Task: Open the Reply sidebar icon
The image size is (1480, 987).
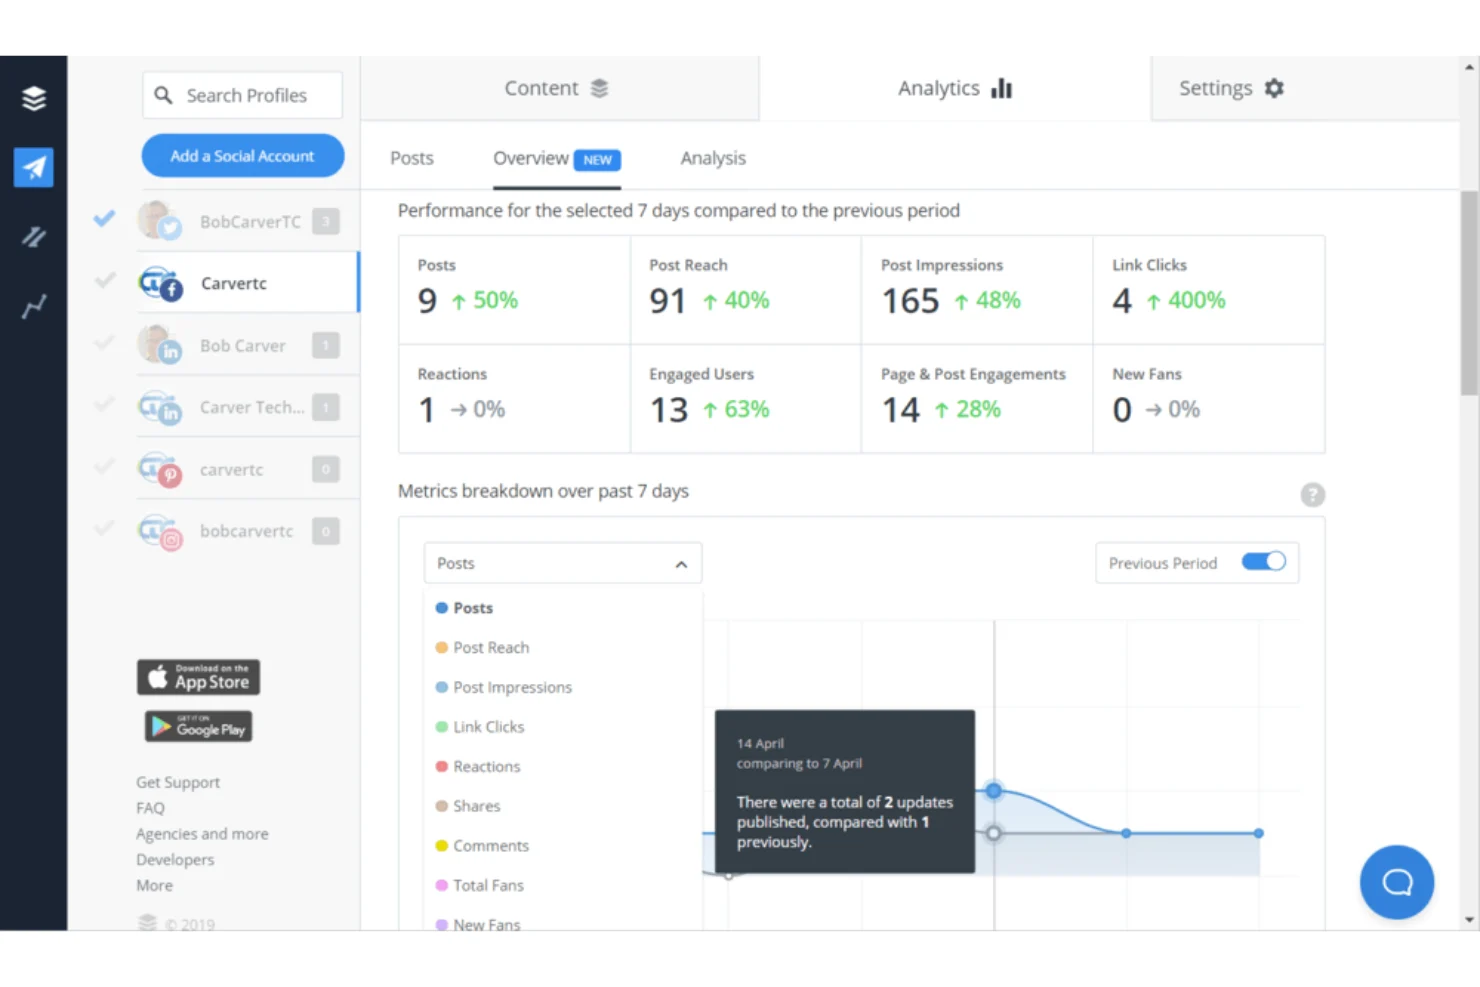Action: [x=34, y=237]
